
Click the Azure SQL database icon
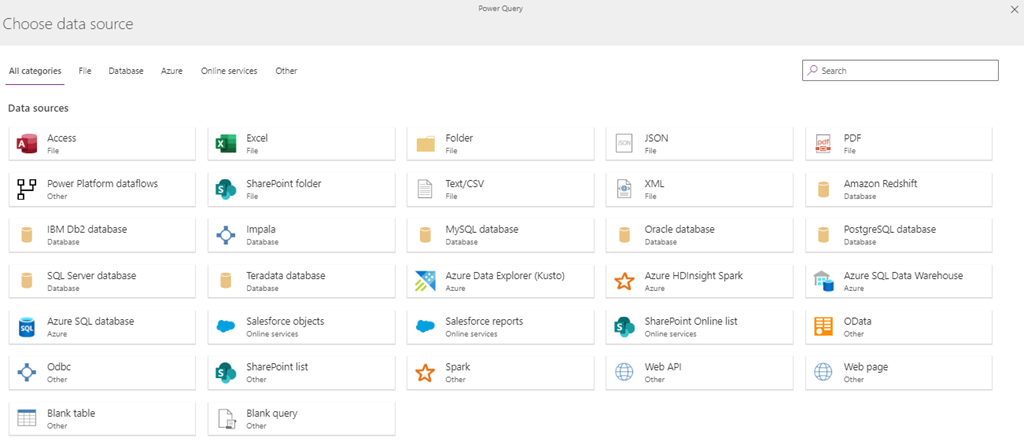[x=27, y=327]
